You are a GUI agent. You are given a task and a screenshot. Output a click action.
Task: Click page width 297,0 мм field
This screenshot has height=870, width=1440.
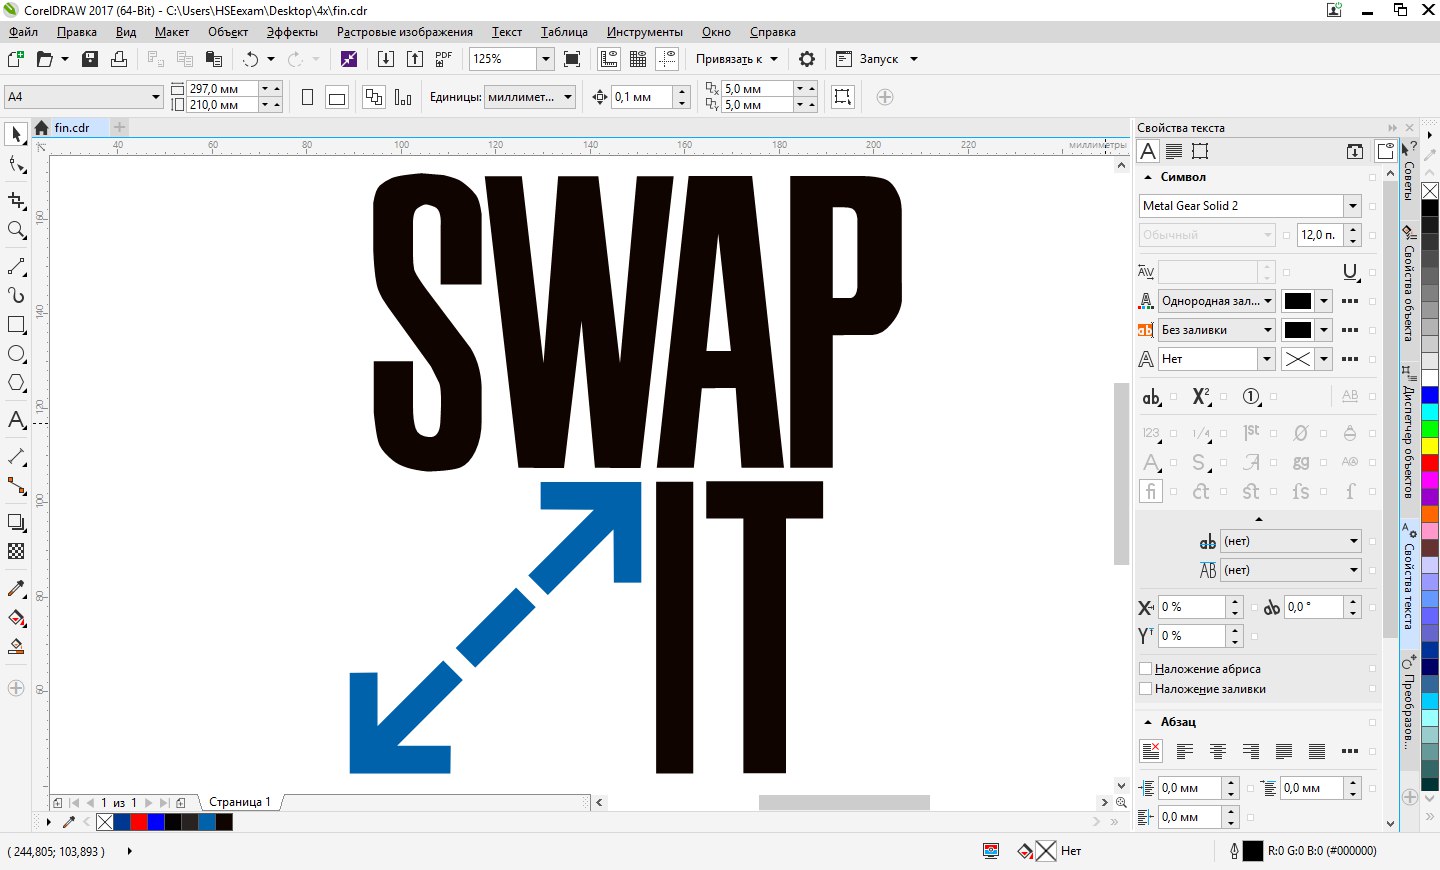pos(222,89)
